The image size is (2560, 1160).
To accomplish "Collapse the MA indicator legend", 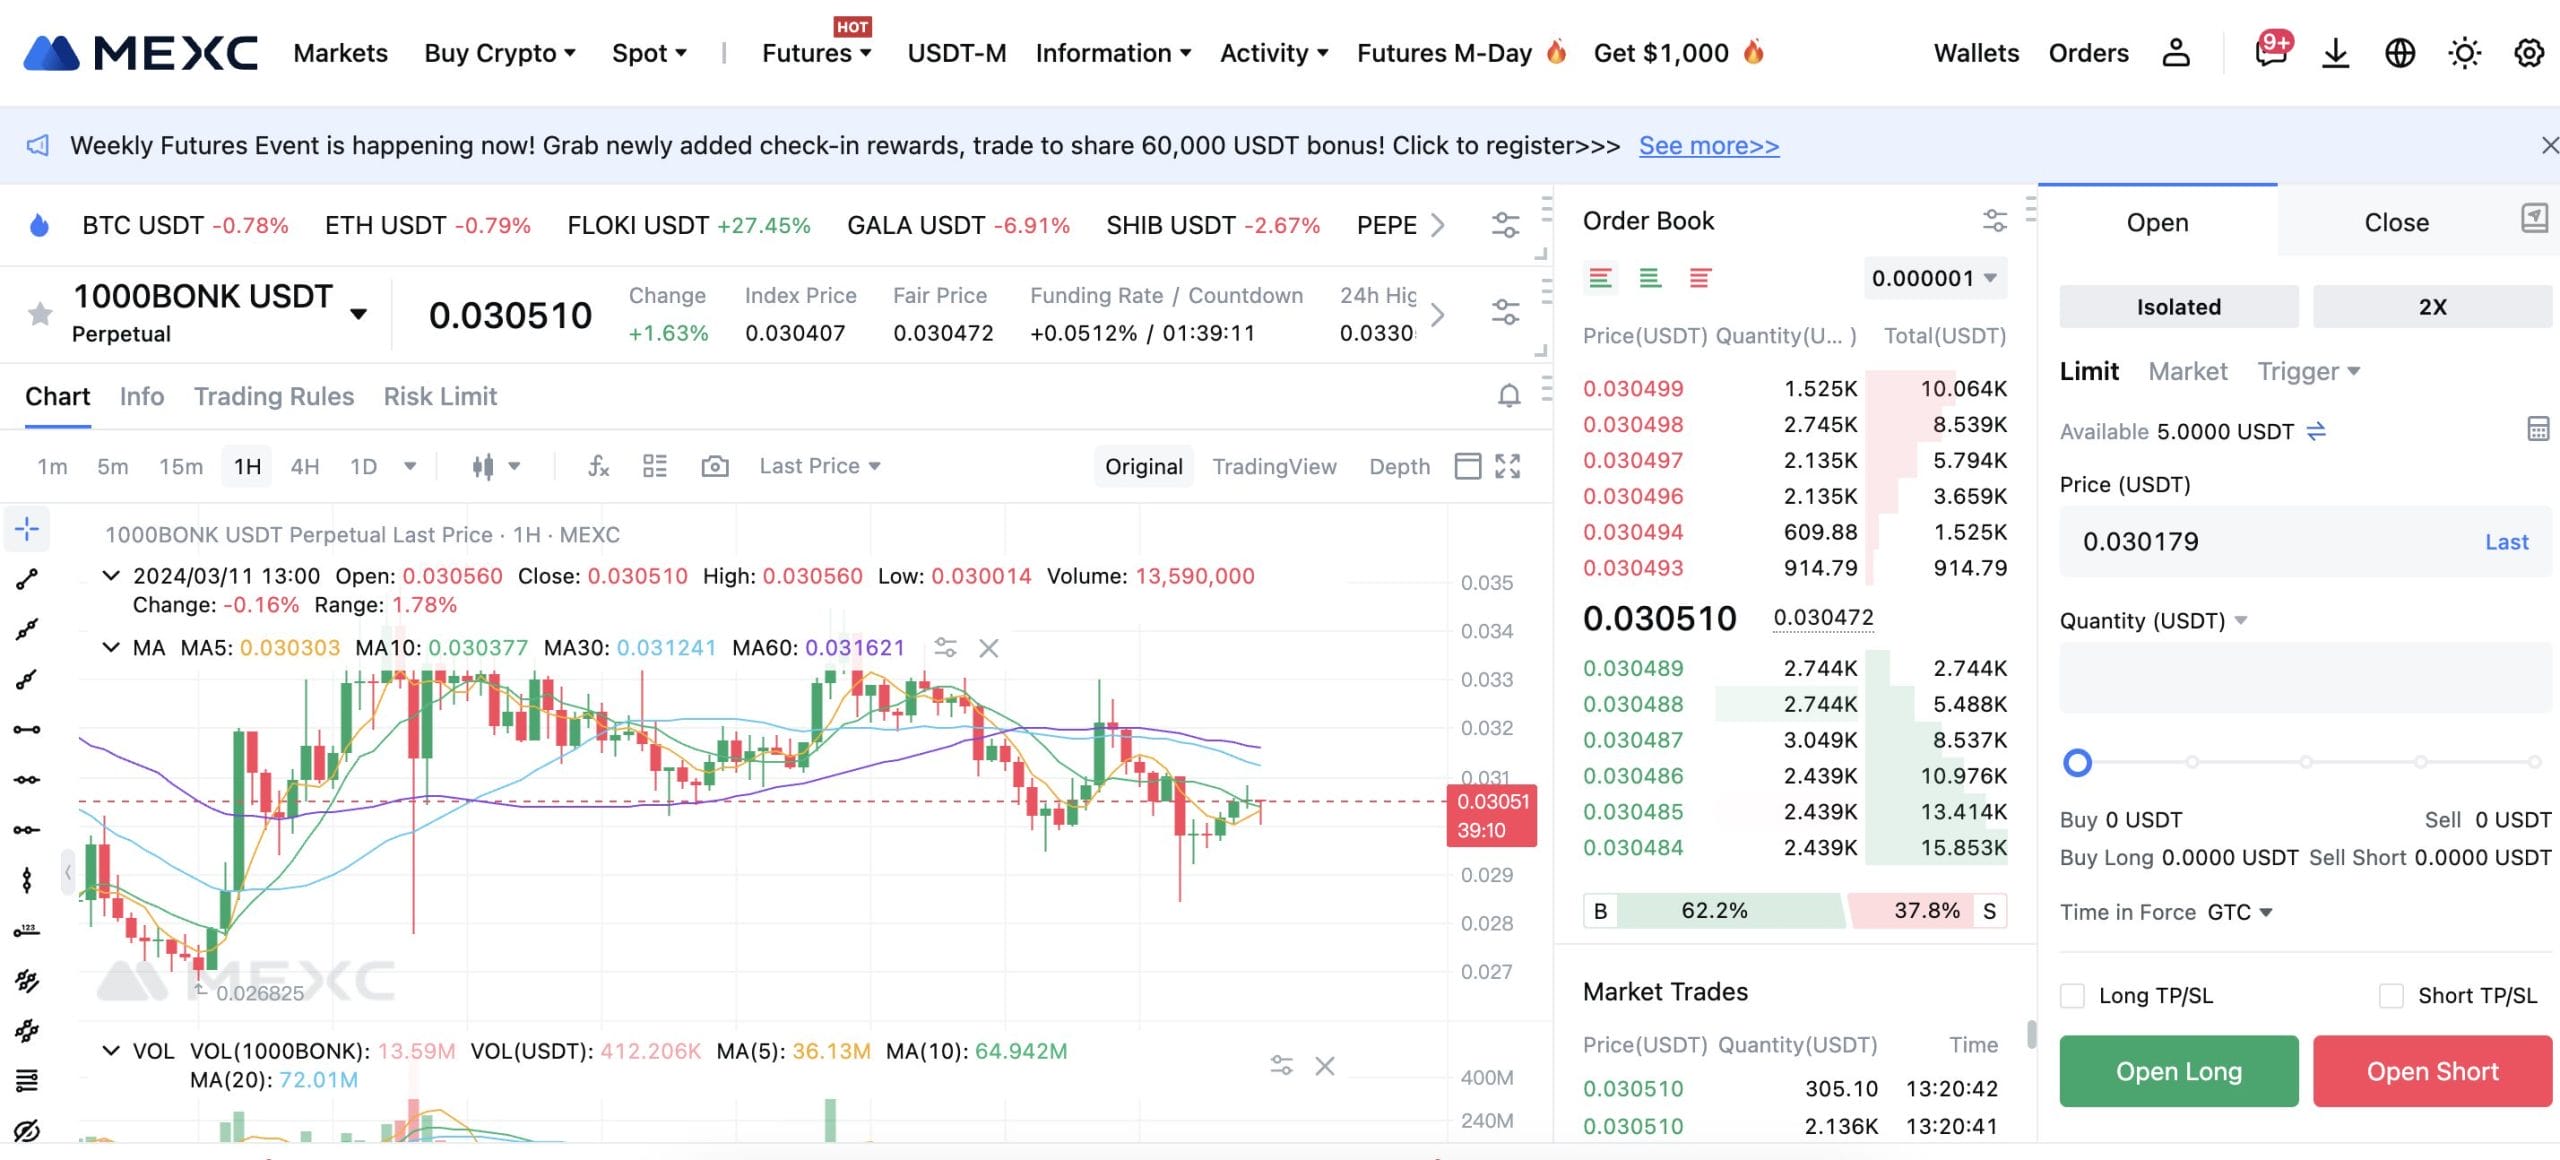I will point(111,648).
